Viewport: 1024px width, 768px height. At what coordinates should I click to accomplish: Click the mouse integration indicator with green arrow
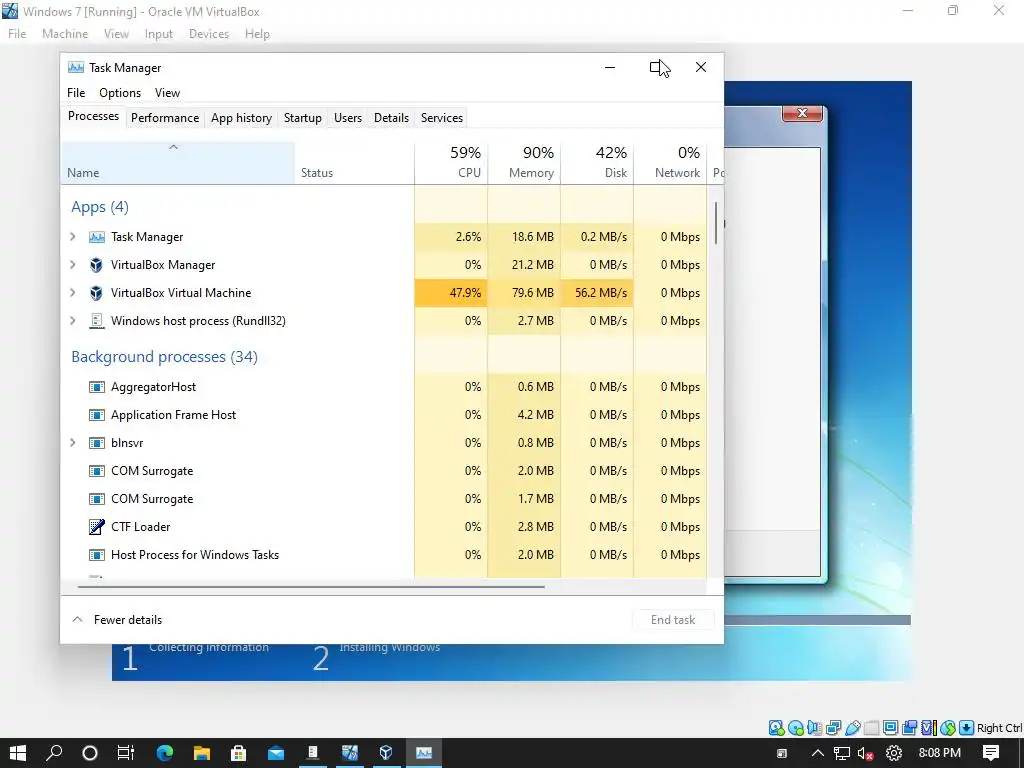pos(948,728)
